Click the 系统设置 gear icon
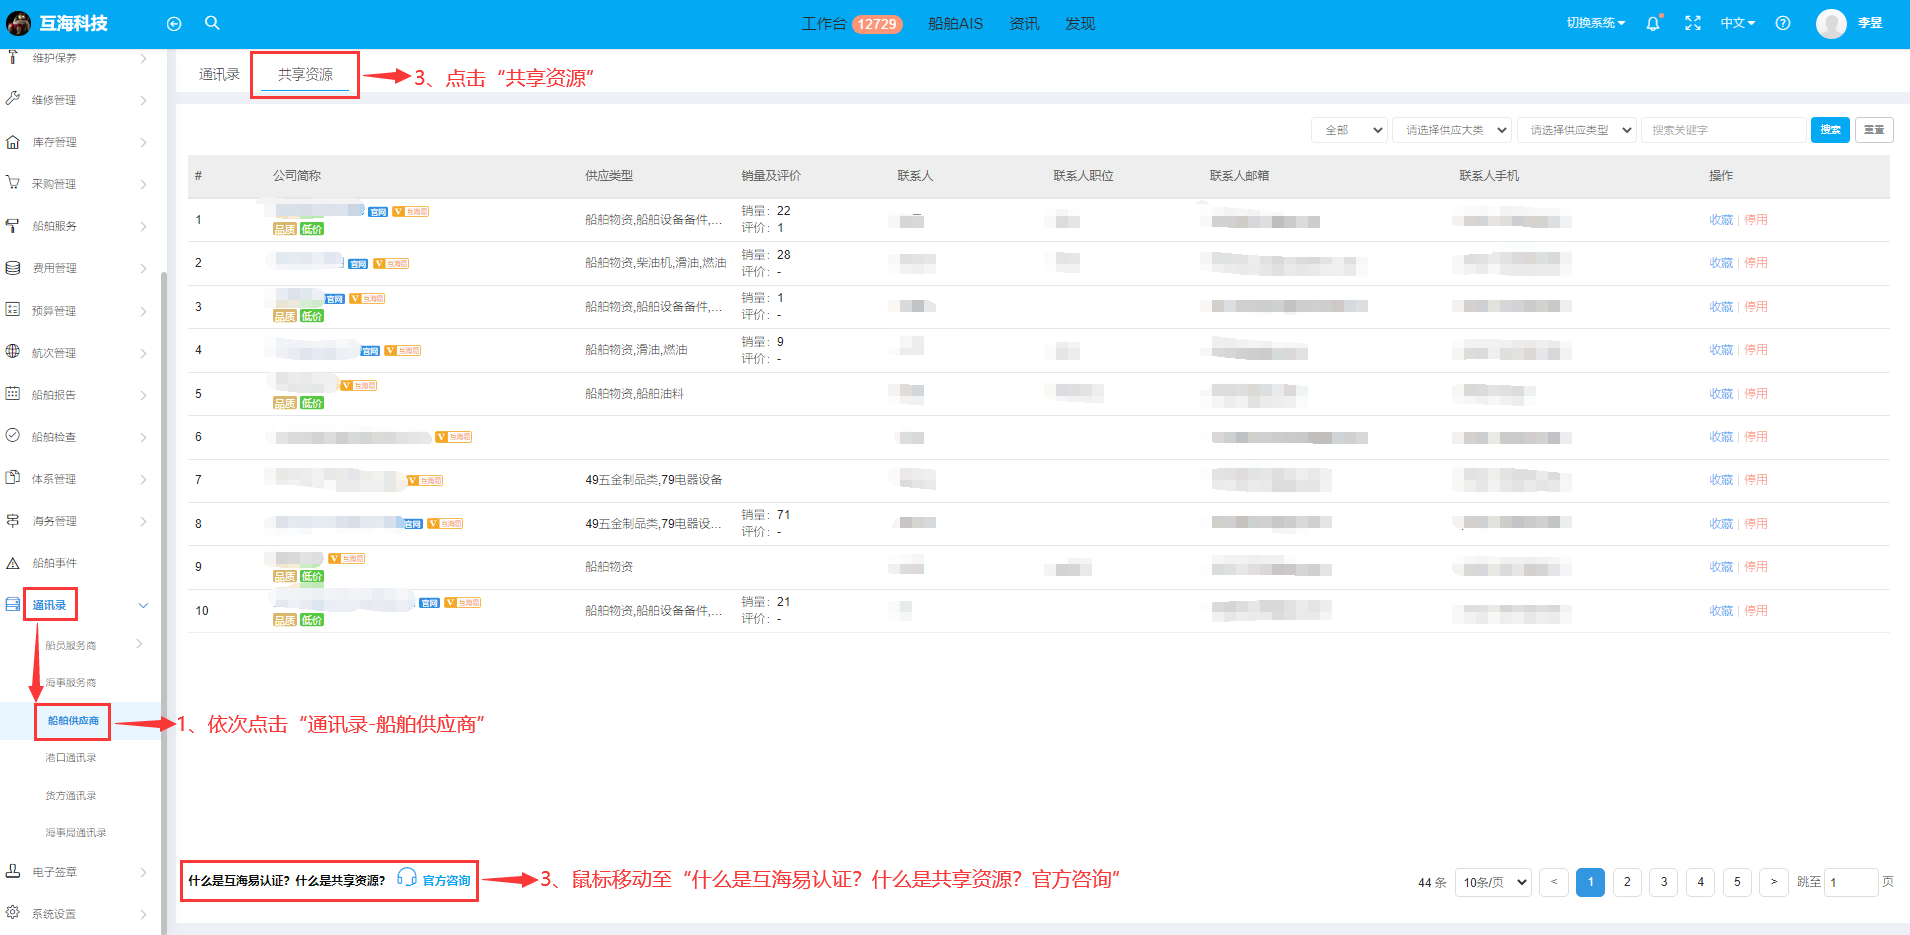1910x935 pixels. pyautogui.click(x=13, y=912)
